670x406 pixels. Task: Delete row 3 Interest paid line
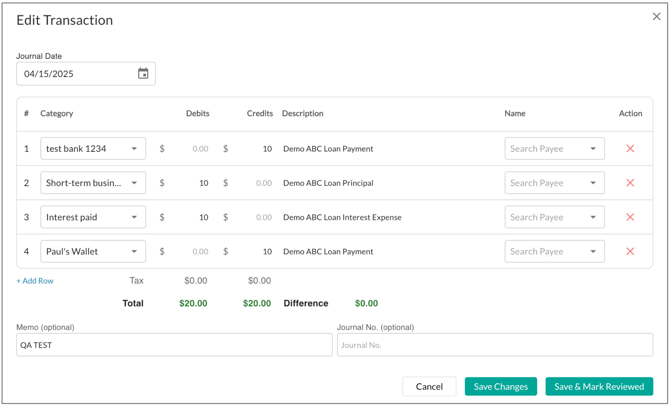(630, 217)
